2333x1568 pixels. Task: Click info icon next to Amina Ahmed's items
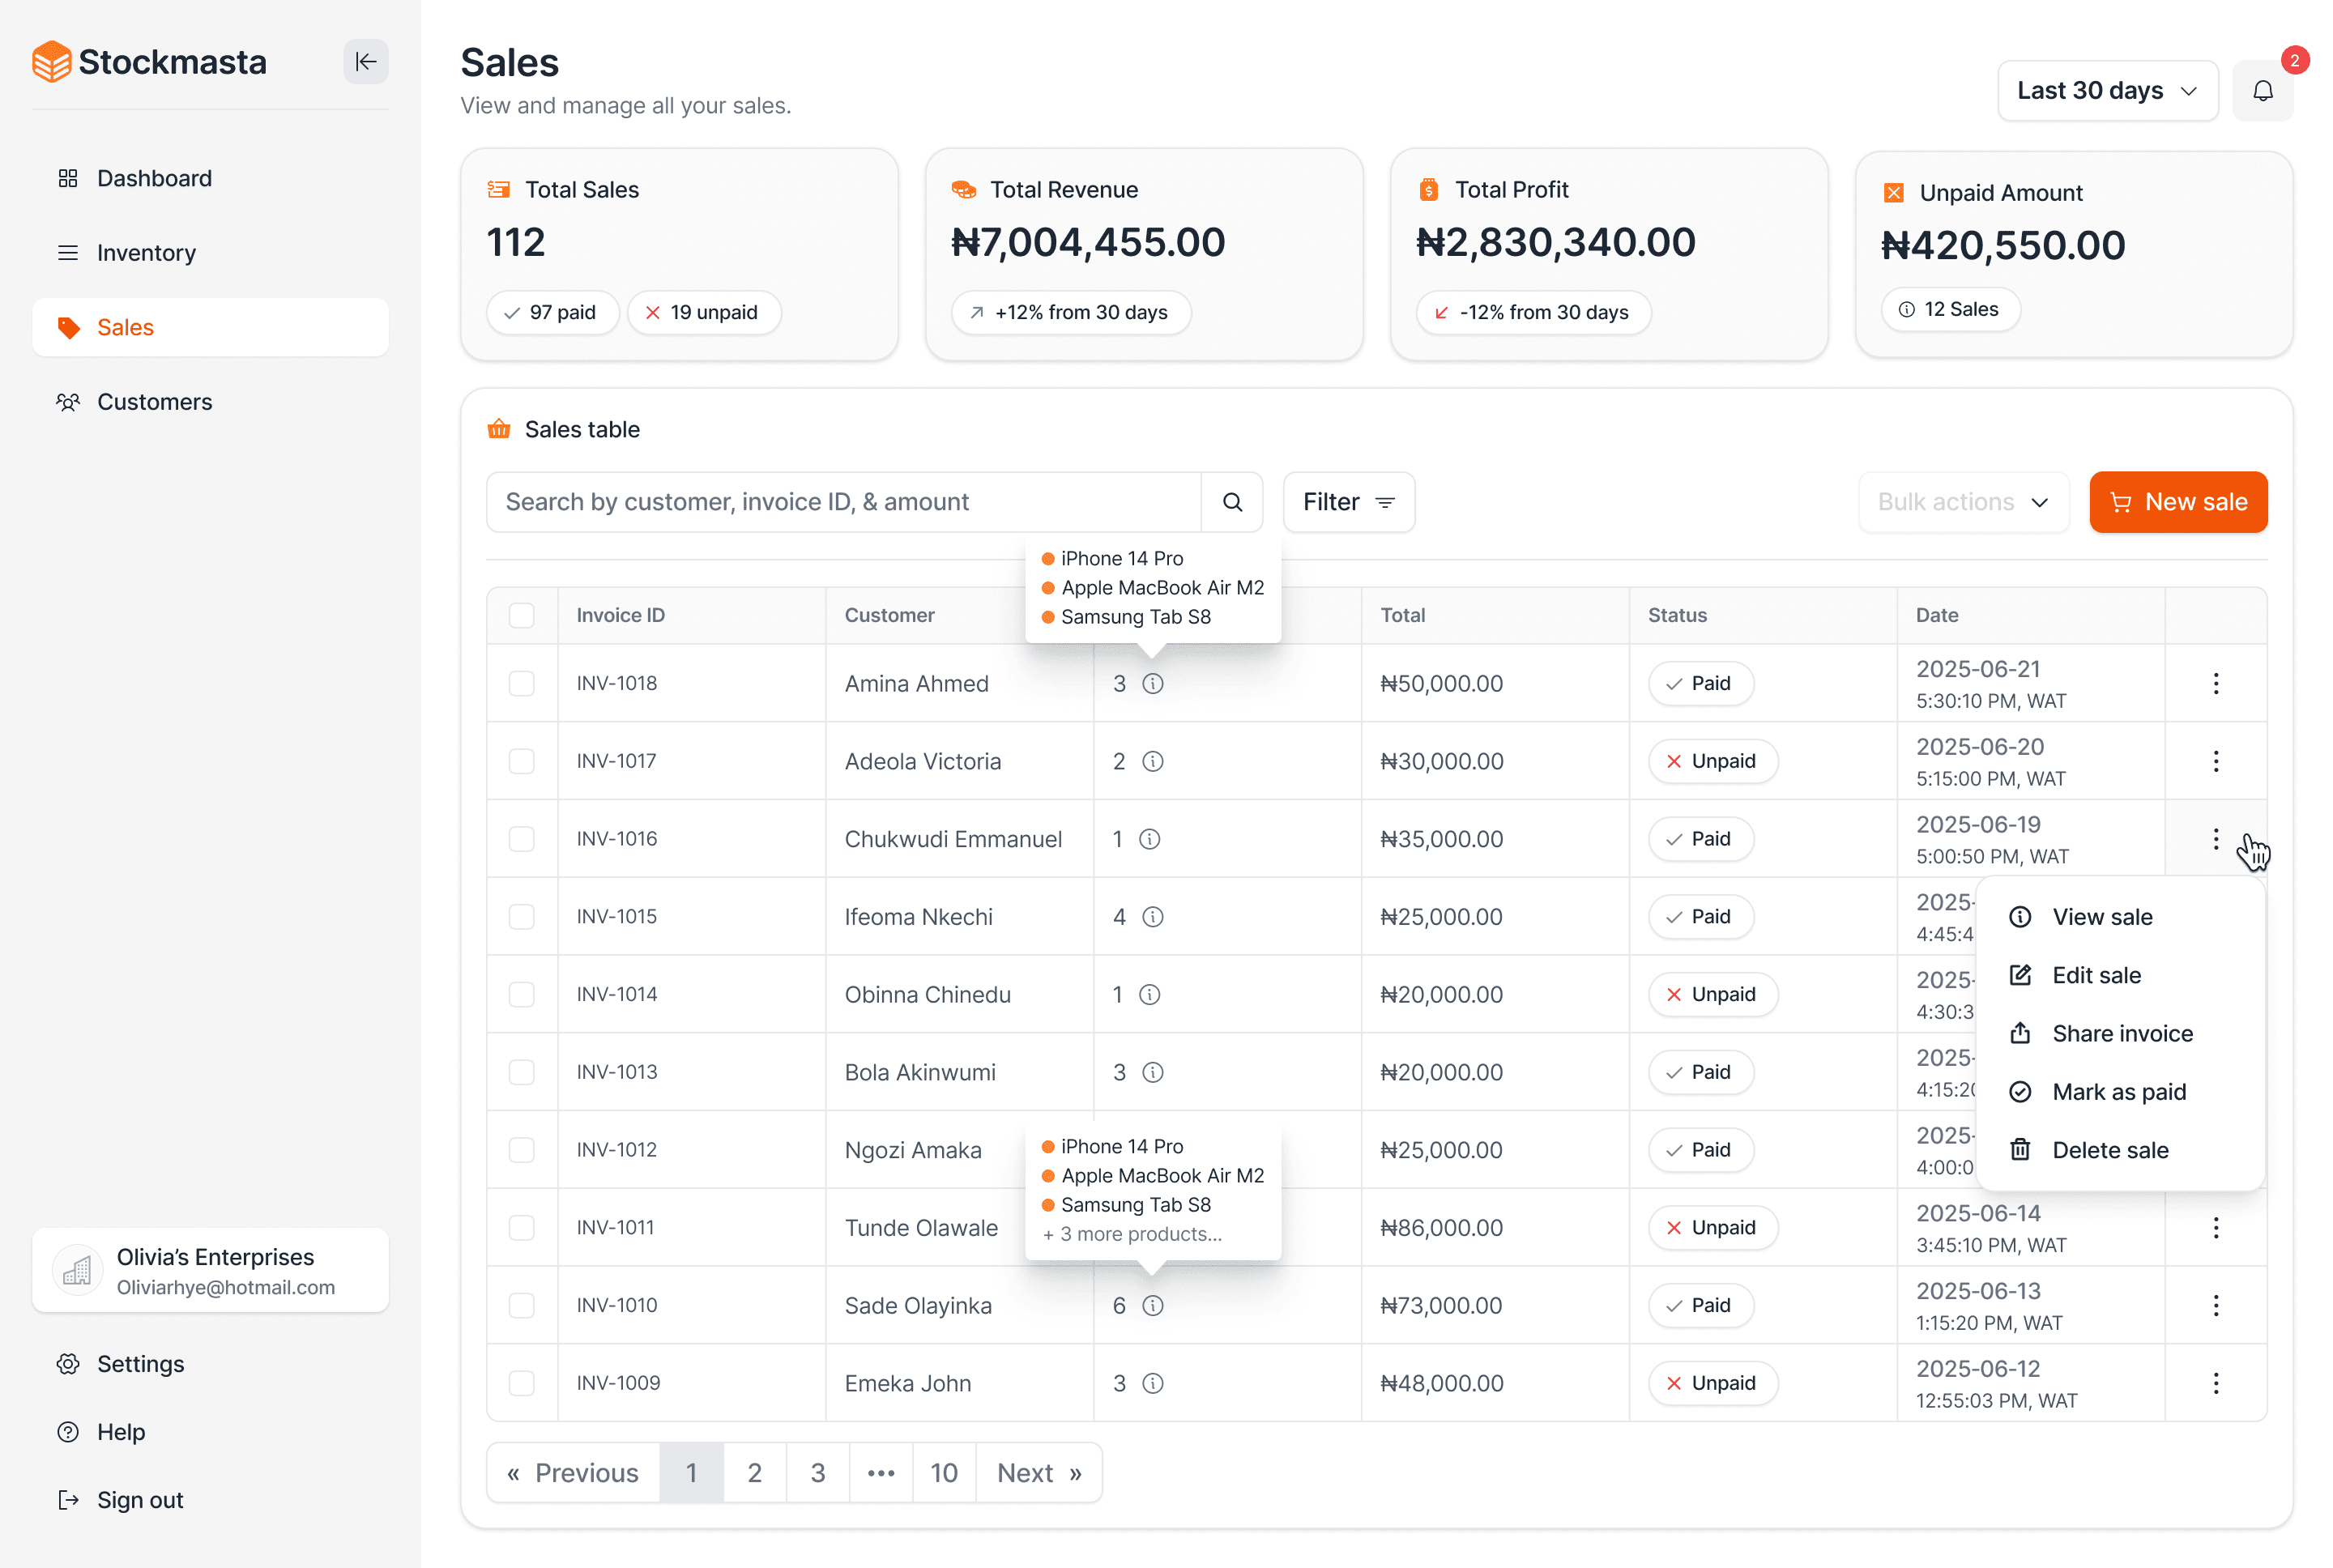[1153, 684]
